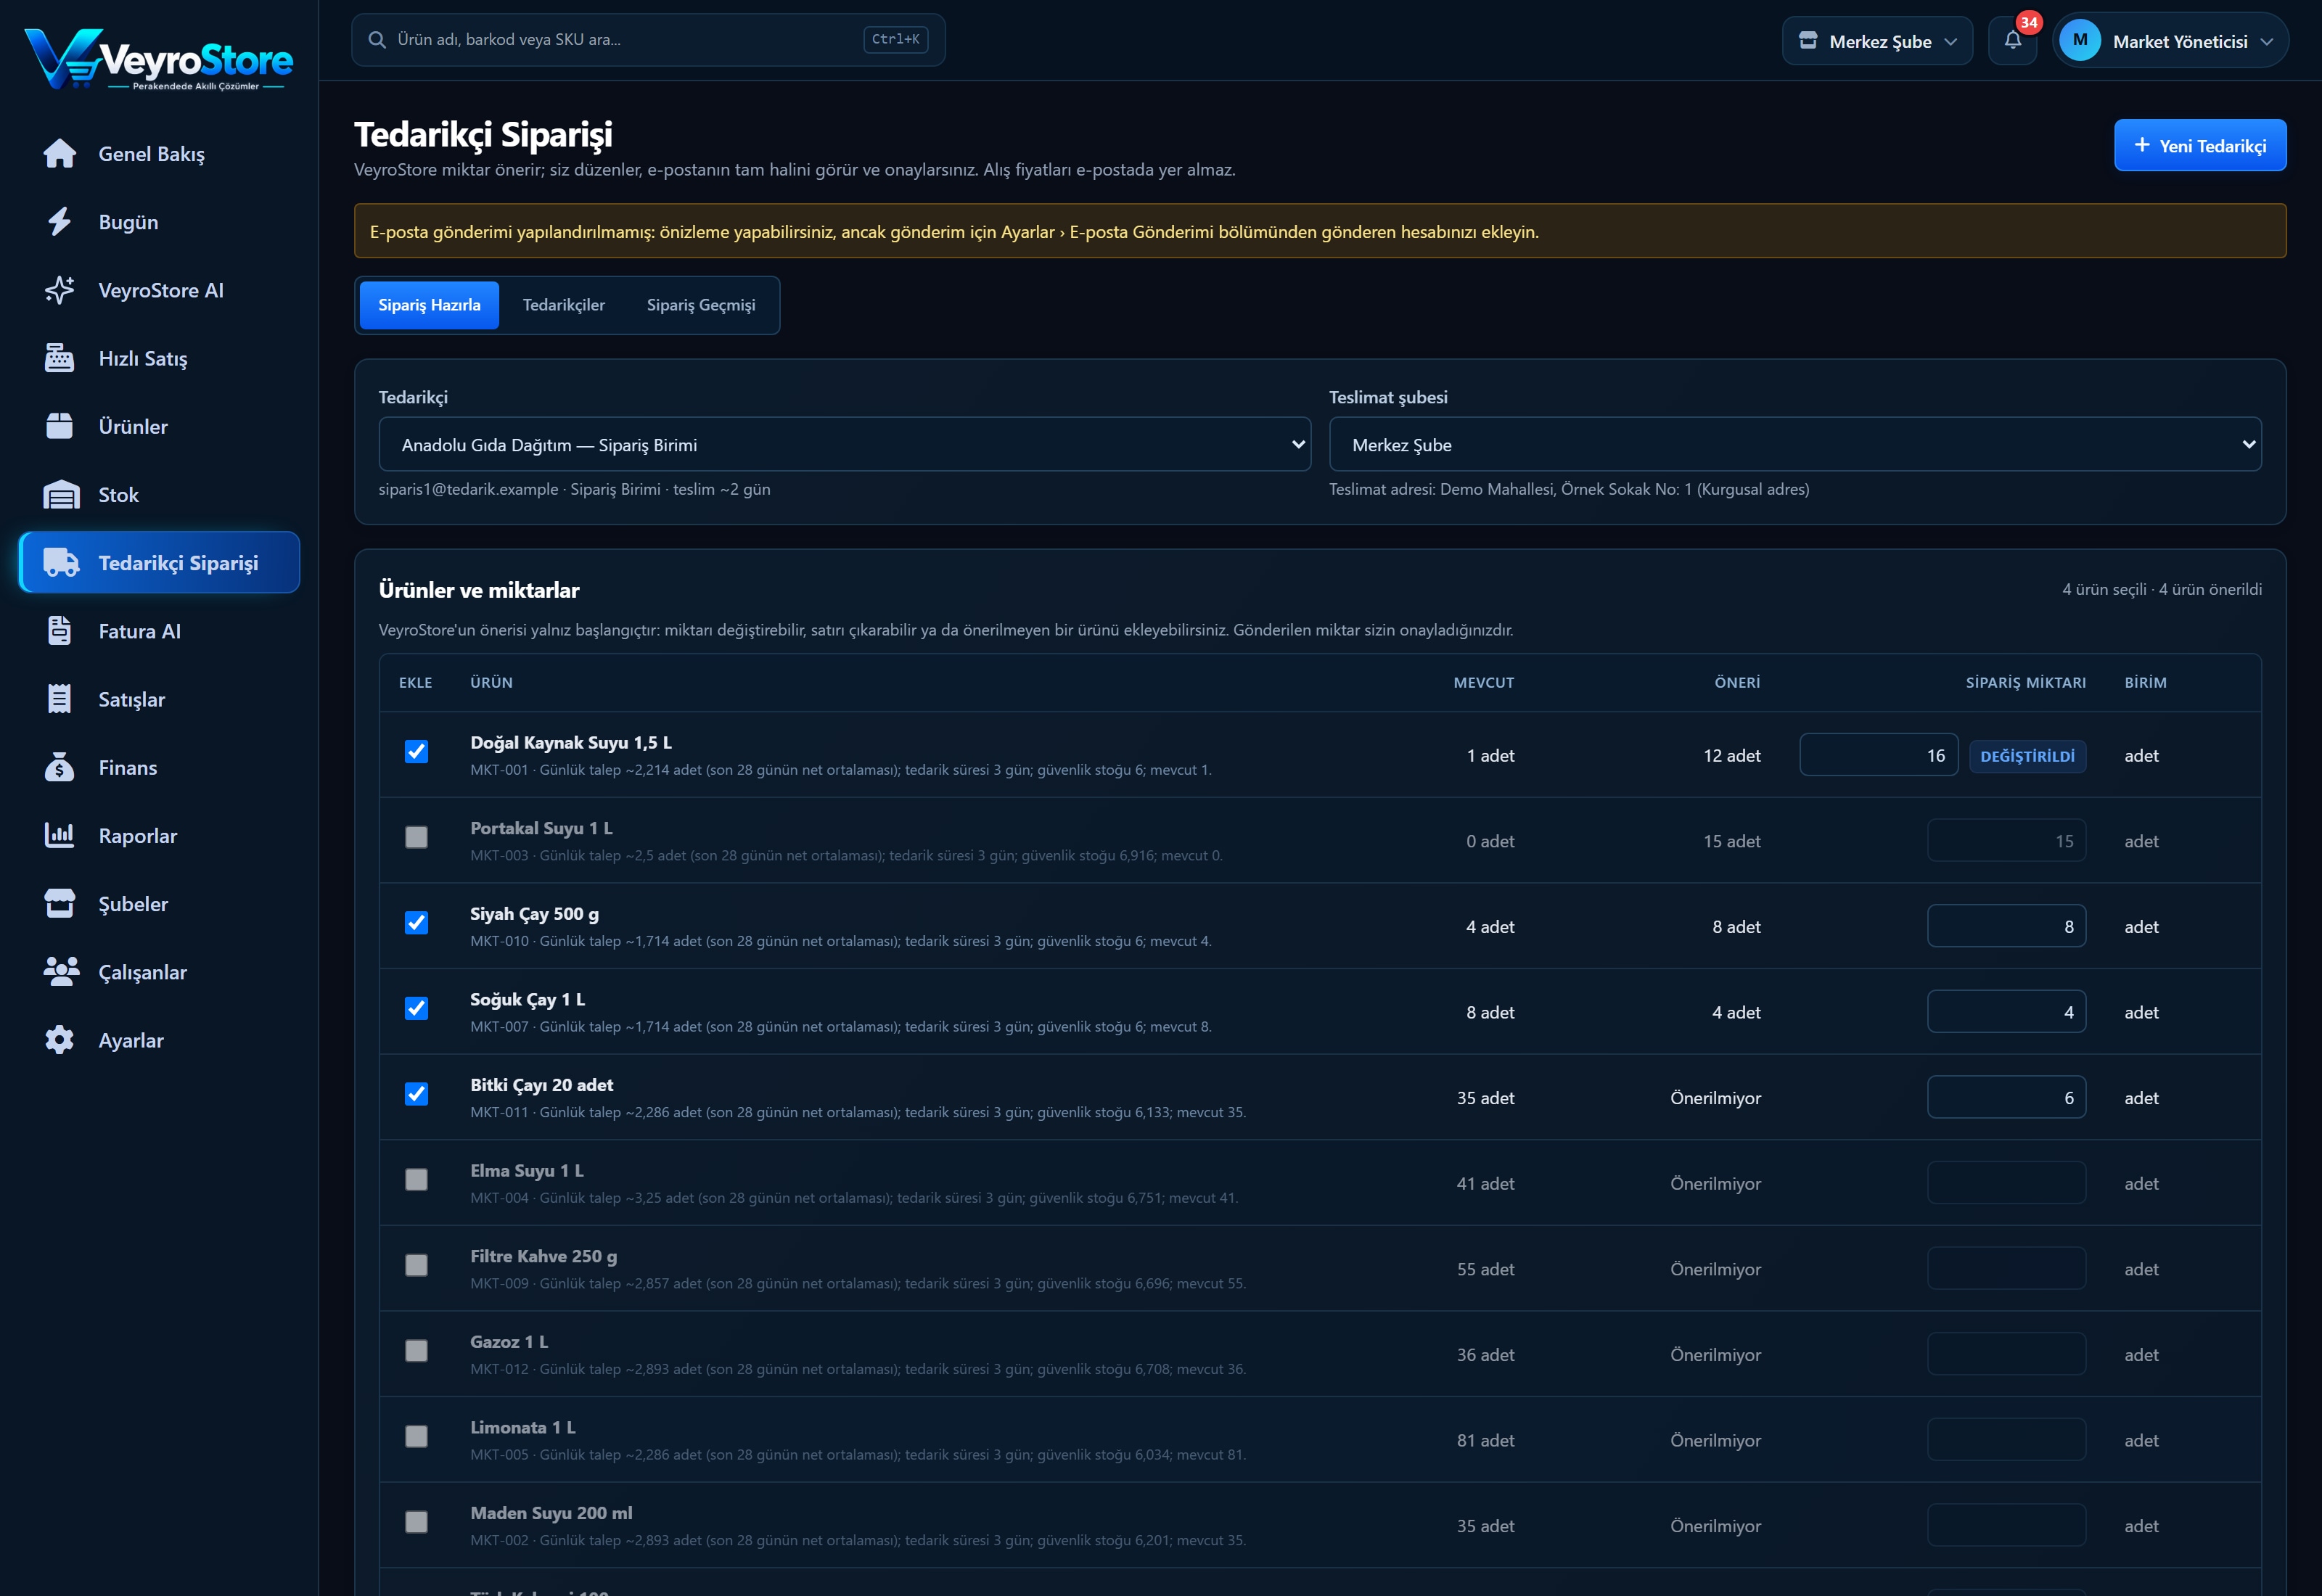The image size is (2322, 1596).
Task: Uncheck Soğuk Çay 1 L
Action: click(x=416, y=1008)
